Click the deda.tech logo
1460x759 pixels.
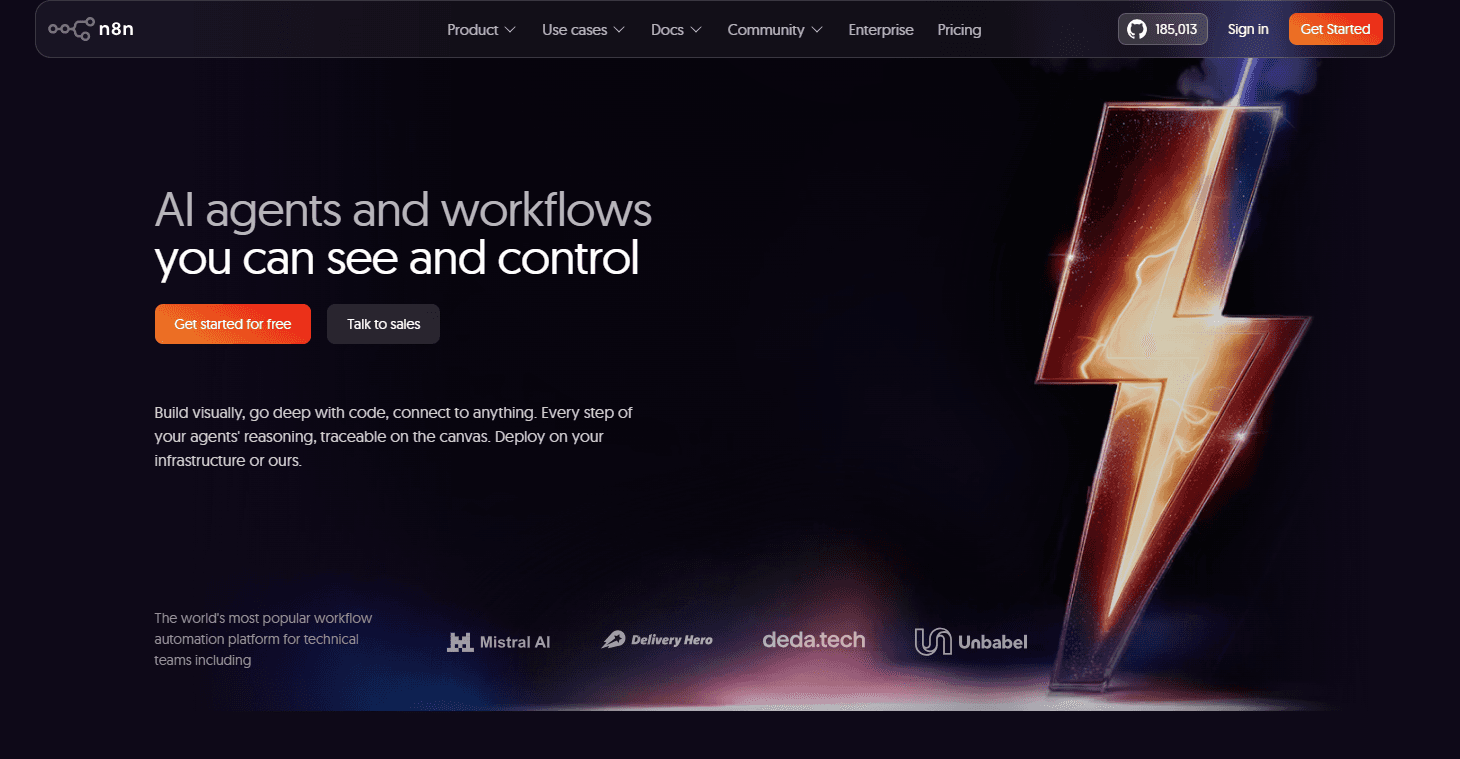point(814,640)
